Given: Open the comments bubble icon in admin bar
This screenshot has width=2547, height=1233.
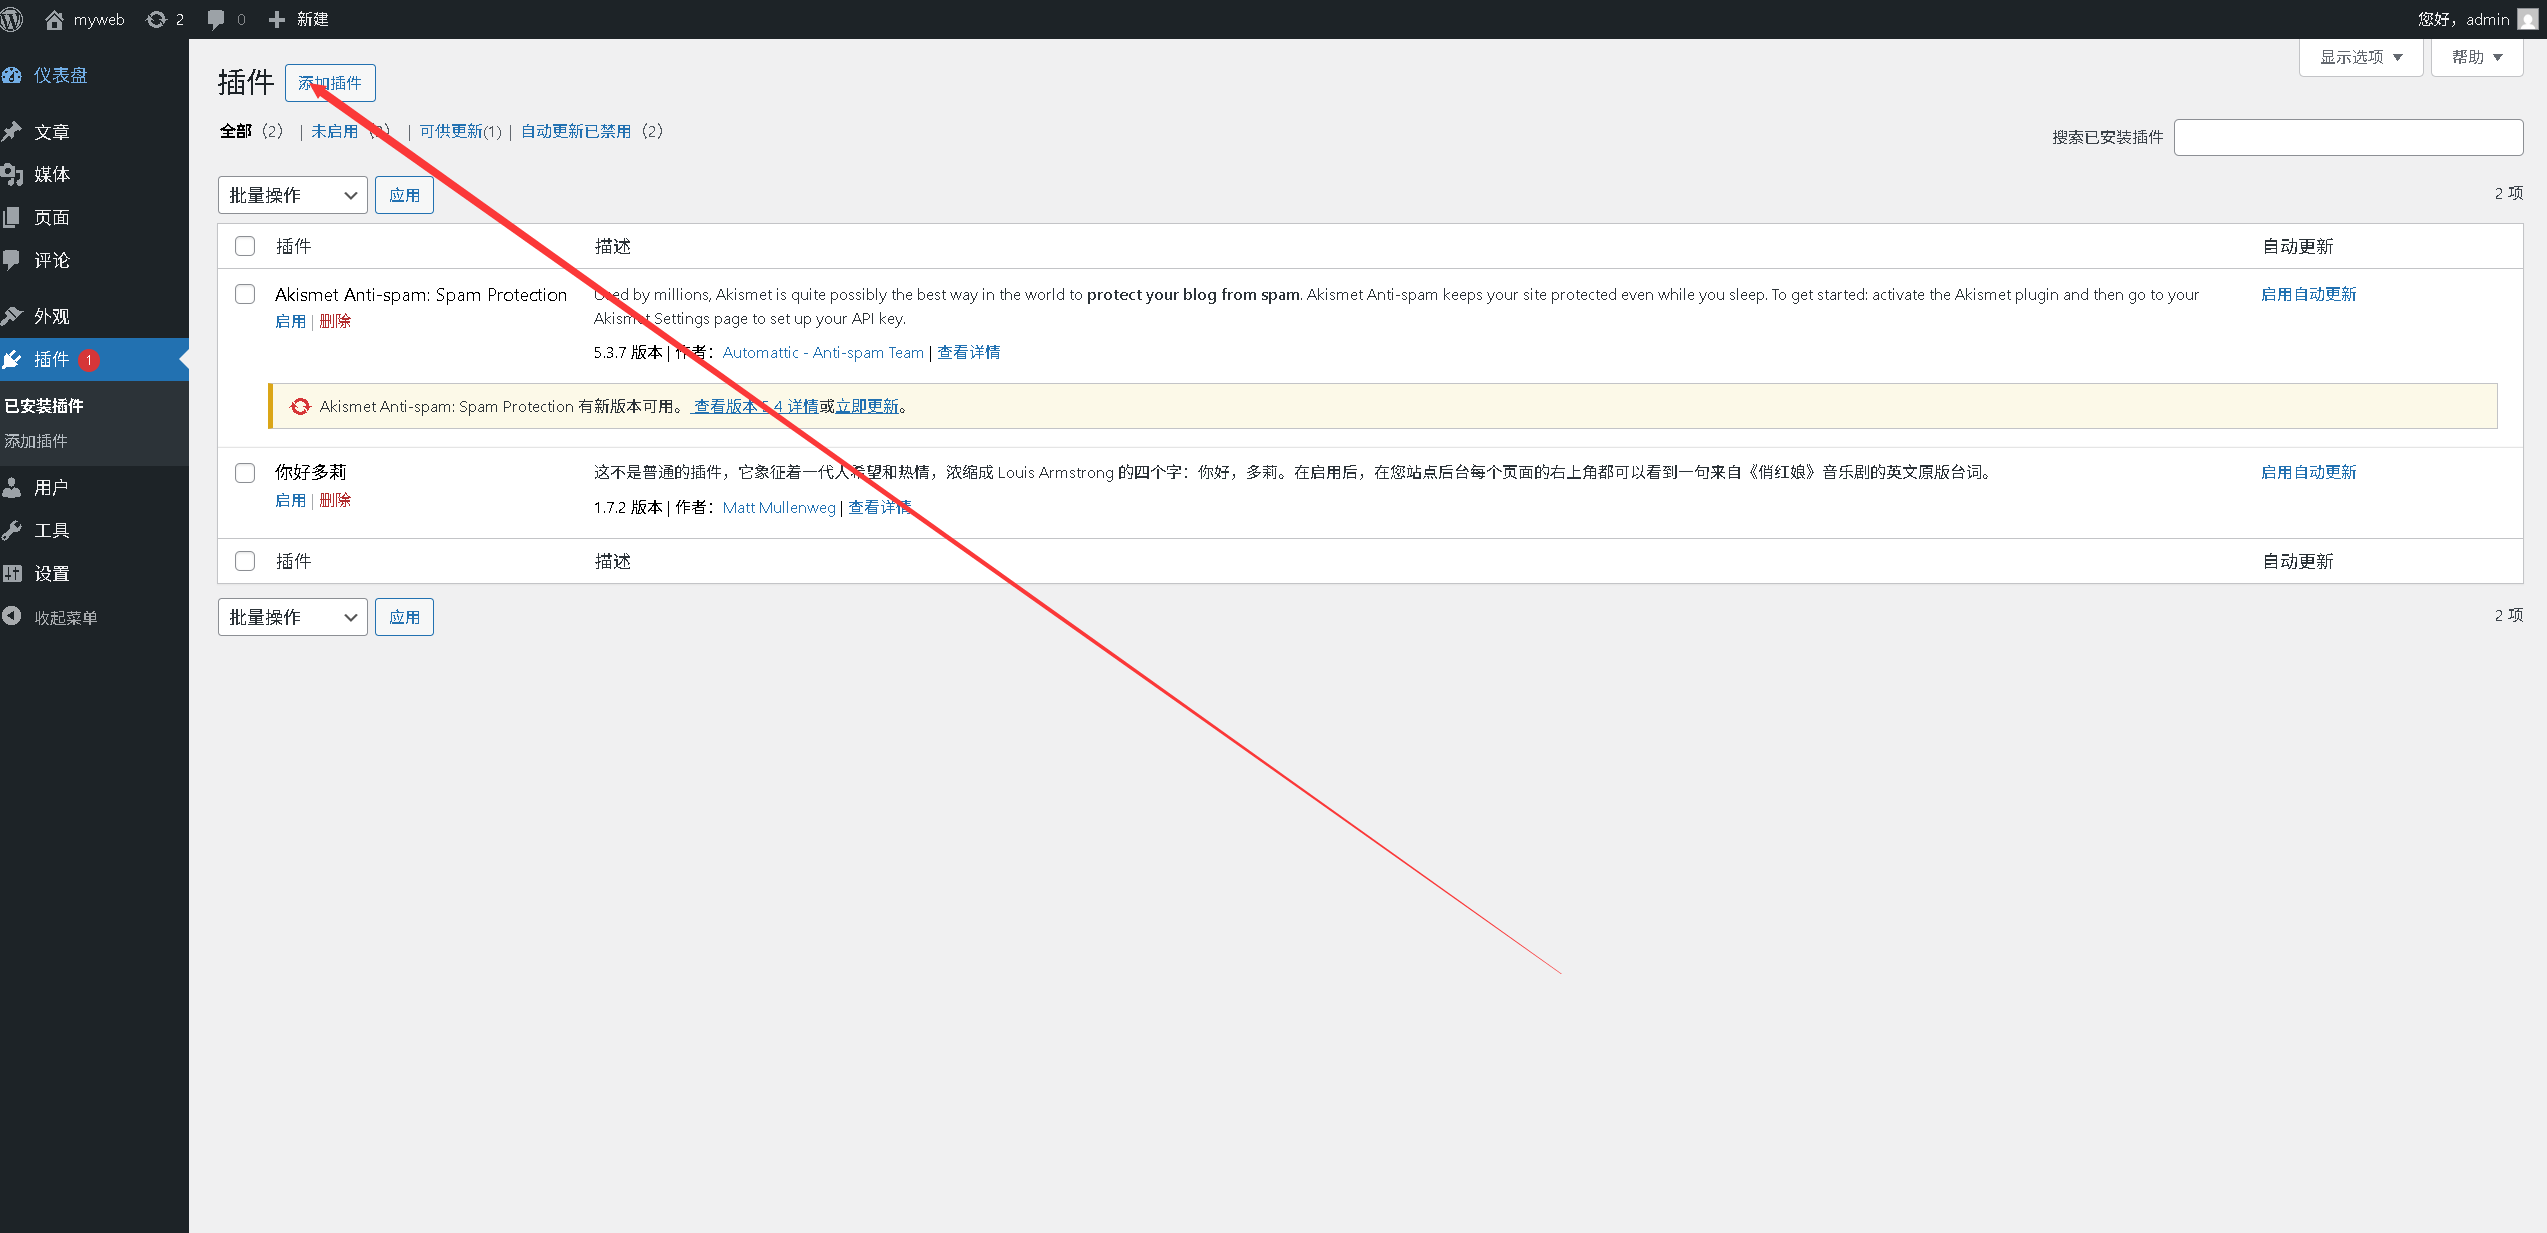Looking at the screenshot, I should [x=216, y=19].
